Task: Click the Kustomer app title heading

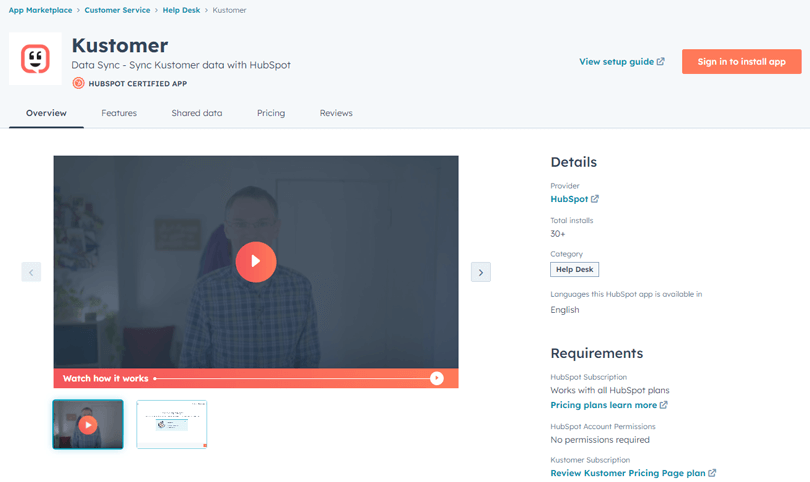Action: pos(120,45)
